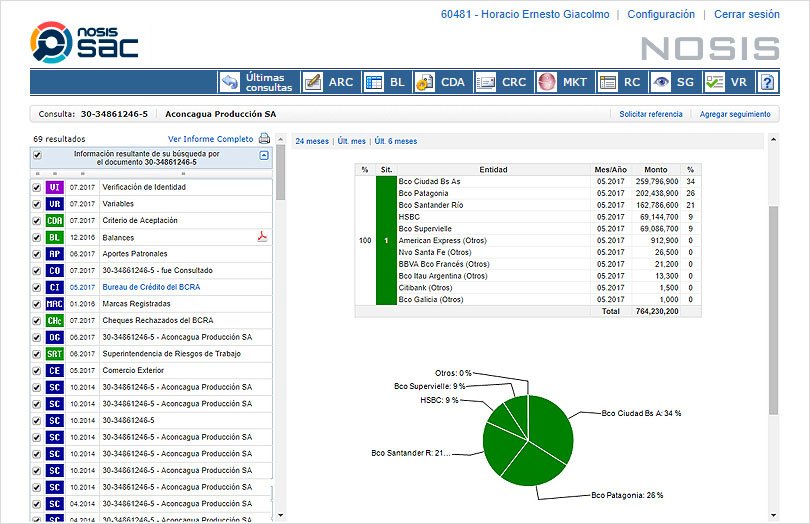Open the RC report icon
Viewport: 810px width, 524px height.
coord(608,82)
